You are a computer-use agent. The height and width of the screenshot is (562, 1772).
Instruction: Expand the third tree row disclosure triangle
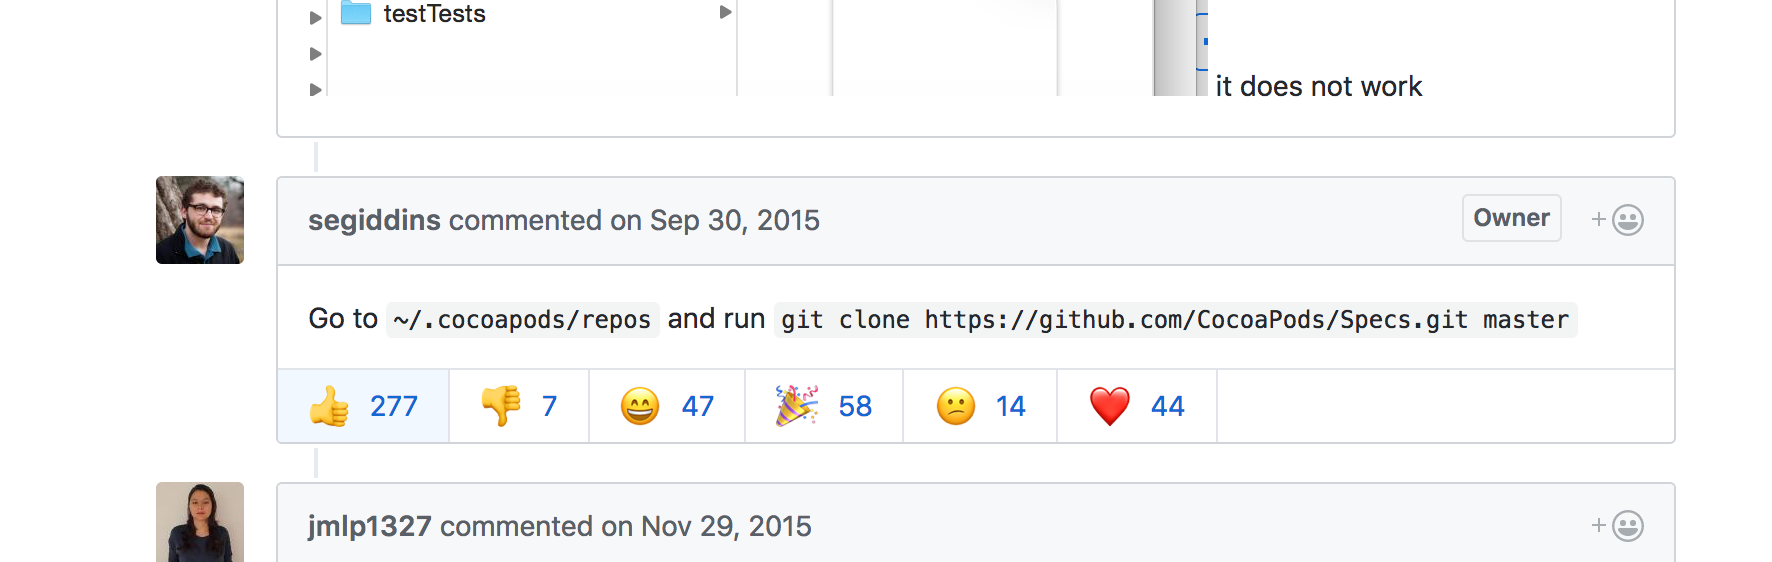point(315,89)
